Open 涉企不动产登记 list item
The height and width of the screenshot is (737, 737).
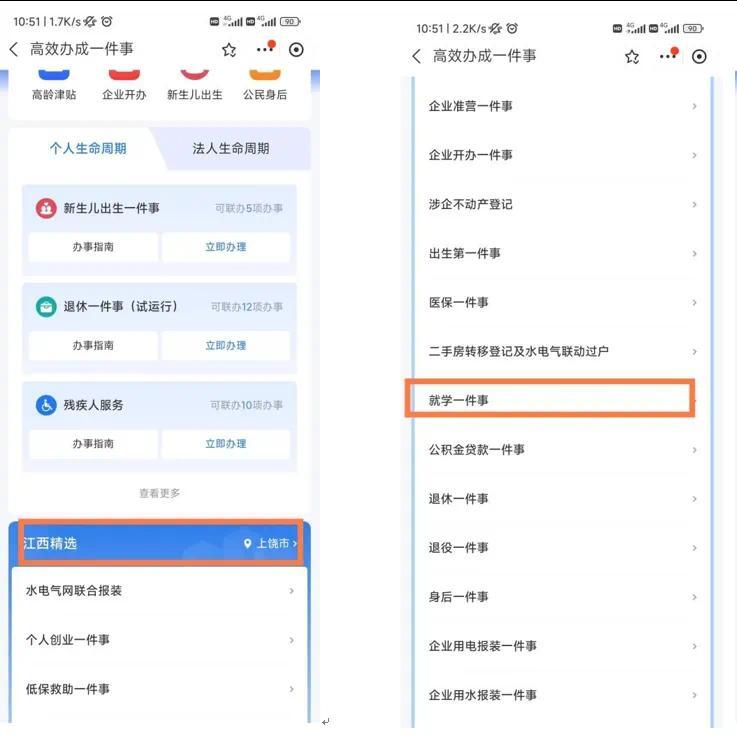click(563, 204)
